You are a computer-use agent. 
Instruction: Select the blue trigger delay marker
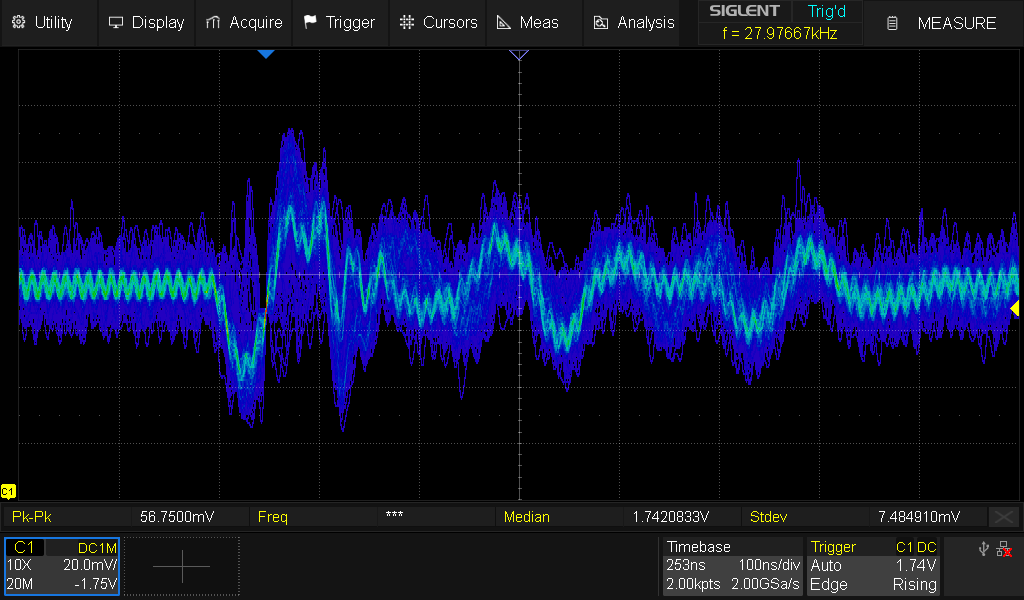coord(265,54)
